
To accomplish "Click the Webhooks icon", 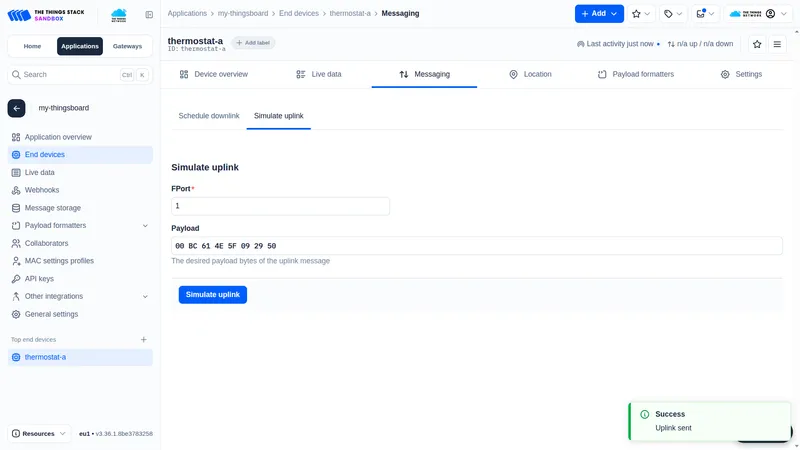I will [16, 190].
